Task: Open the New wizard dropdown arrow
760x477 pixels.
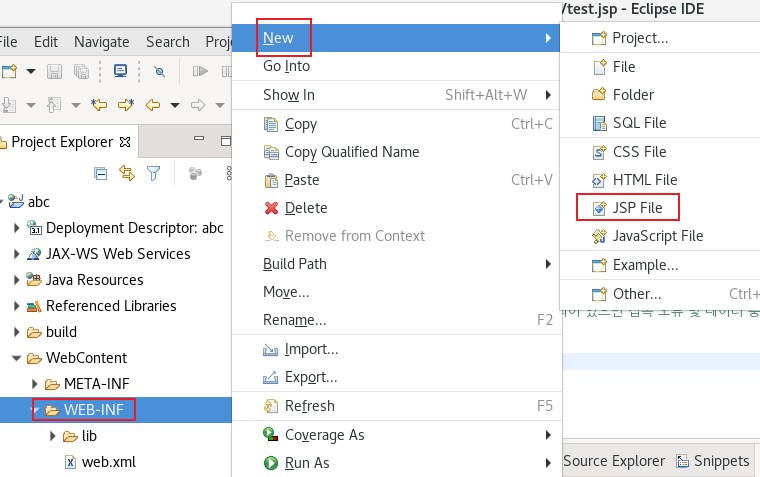Action: click(x=31, y=72)
